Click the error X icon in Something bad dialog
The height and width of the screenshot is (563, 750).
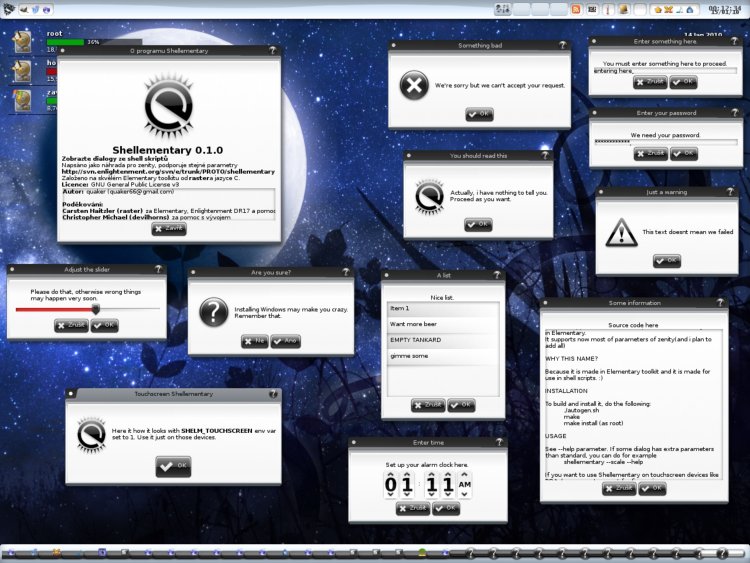[x=414, y=85]
